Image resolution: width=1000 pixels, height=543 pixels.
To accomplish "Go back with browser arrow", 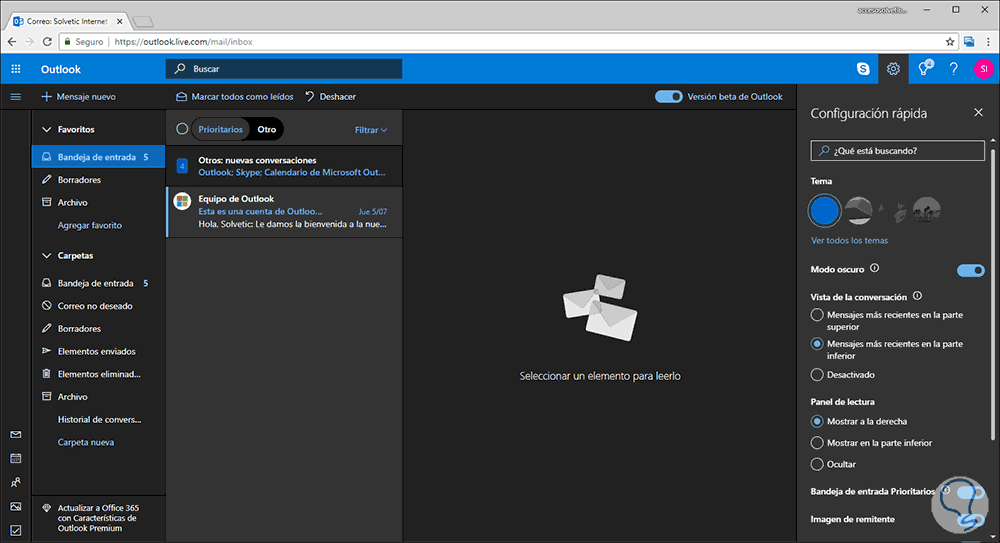I will point(12,41).
